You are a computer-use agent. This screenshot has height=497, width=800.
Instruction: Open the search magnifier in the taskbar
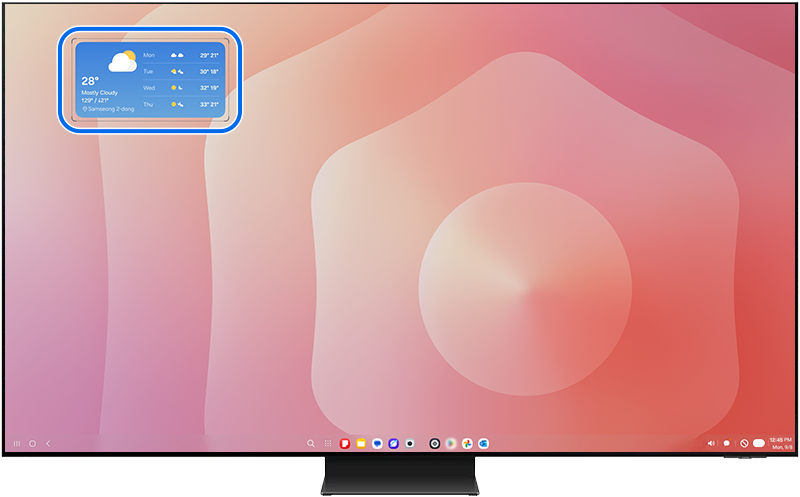(311, 443)
